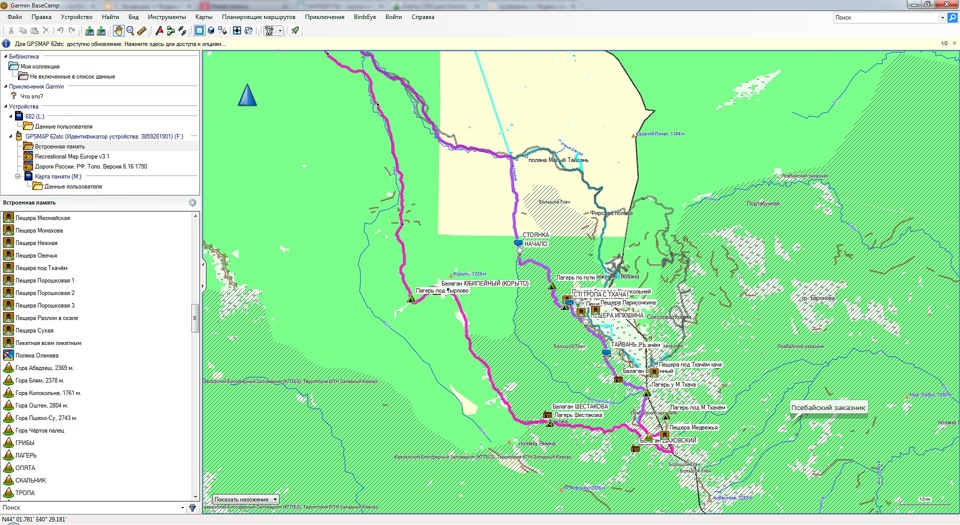This screenshot has height=525, width=960.
Task: Click the blue search magnifier button
Action: point(953,18)
